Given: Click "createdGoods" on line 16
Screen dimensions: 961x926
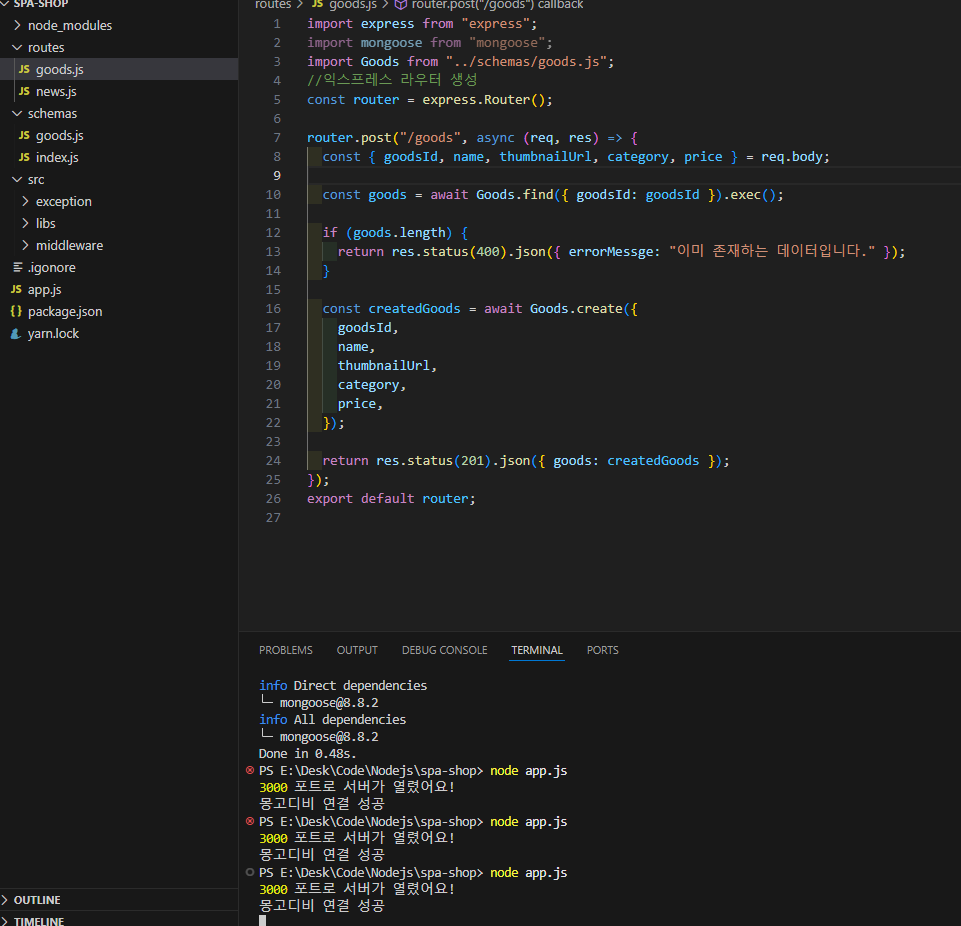Looking at the screenshot, I should (414, 308).
